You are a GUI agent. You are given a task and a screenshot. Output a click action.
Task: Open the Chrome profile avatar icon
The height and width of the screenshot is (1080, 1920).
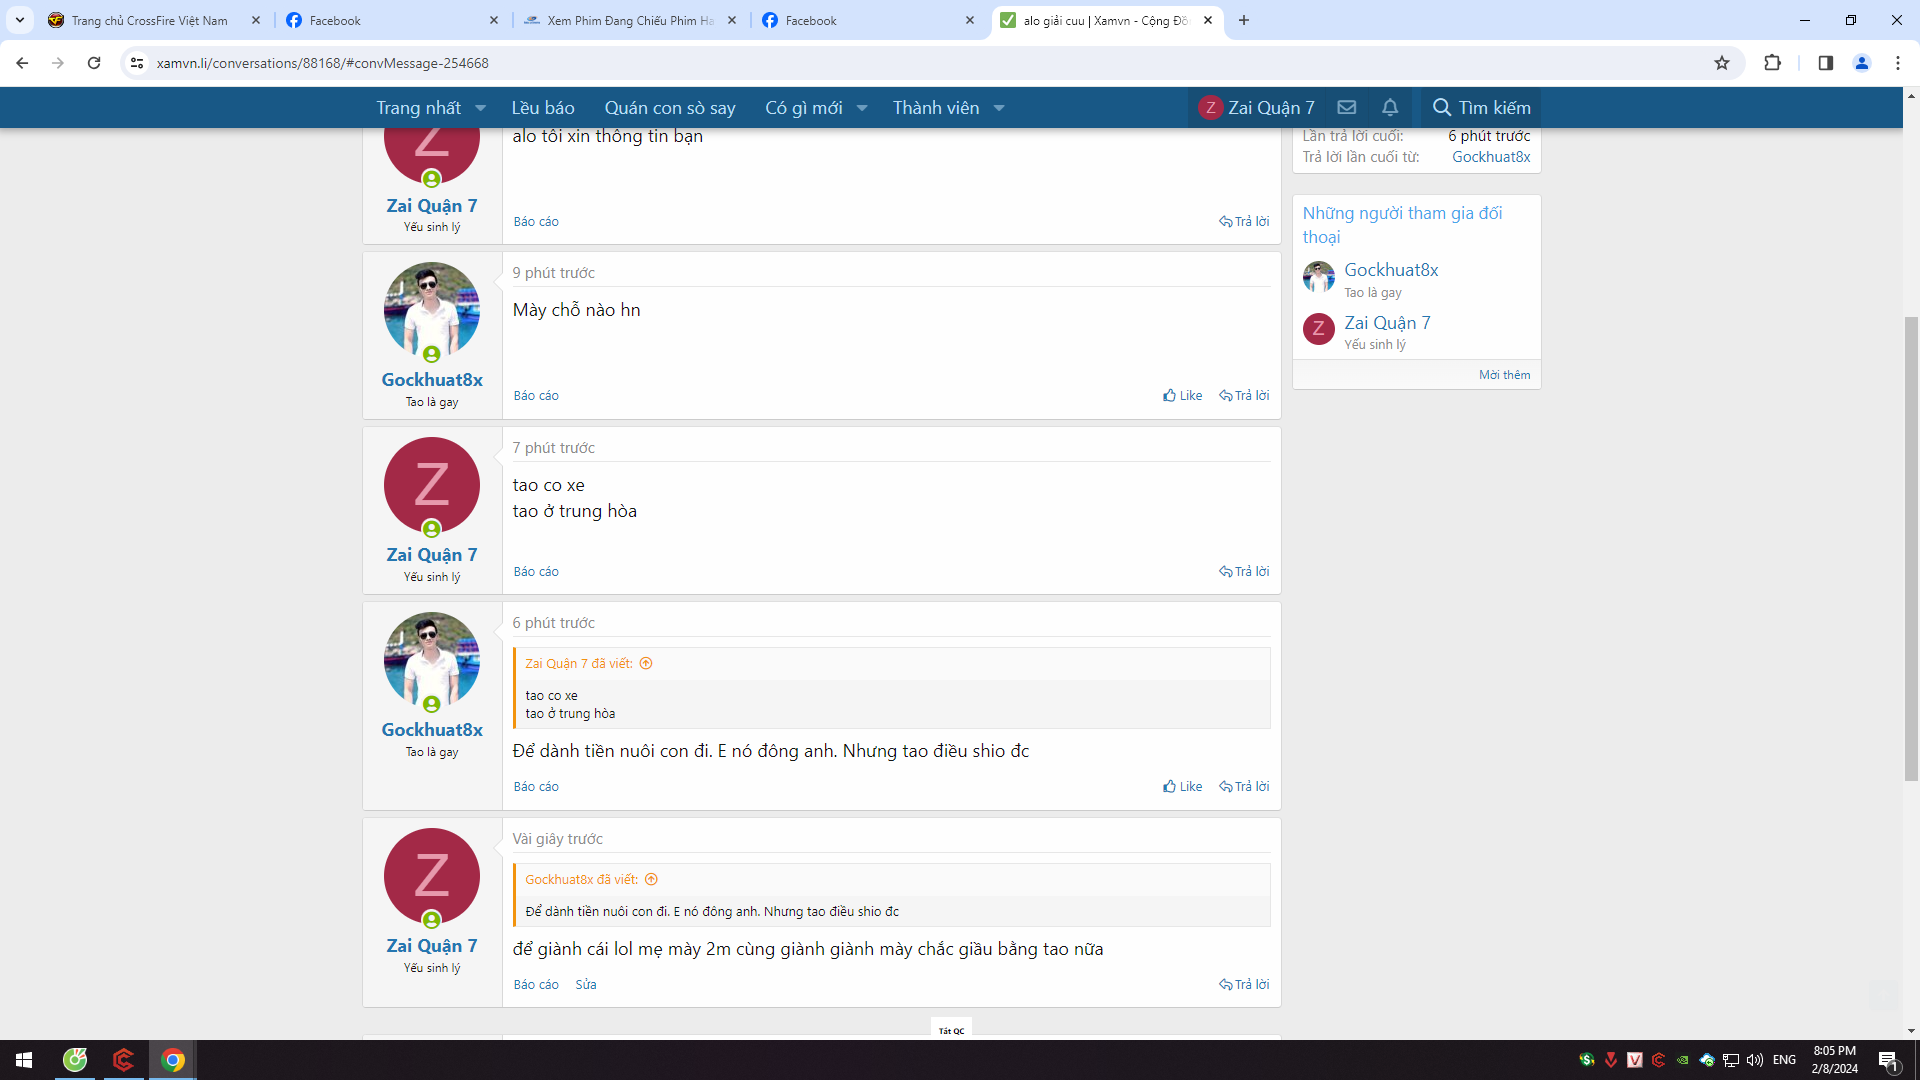coord(1862,63)
